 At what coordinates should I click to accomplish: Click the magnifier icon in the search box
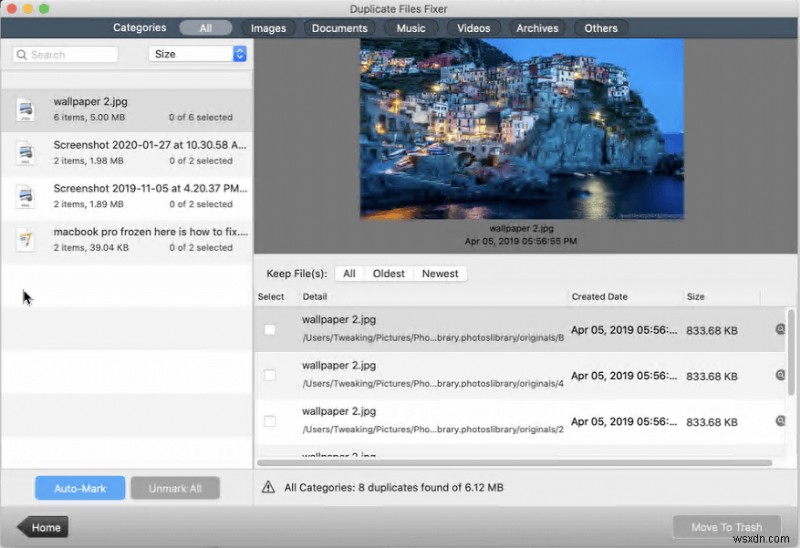[21, 55]
